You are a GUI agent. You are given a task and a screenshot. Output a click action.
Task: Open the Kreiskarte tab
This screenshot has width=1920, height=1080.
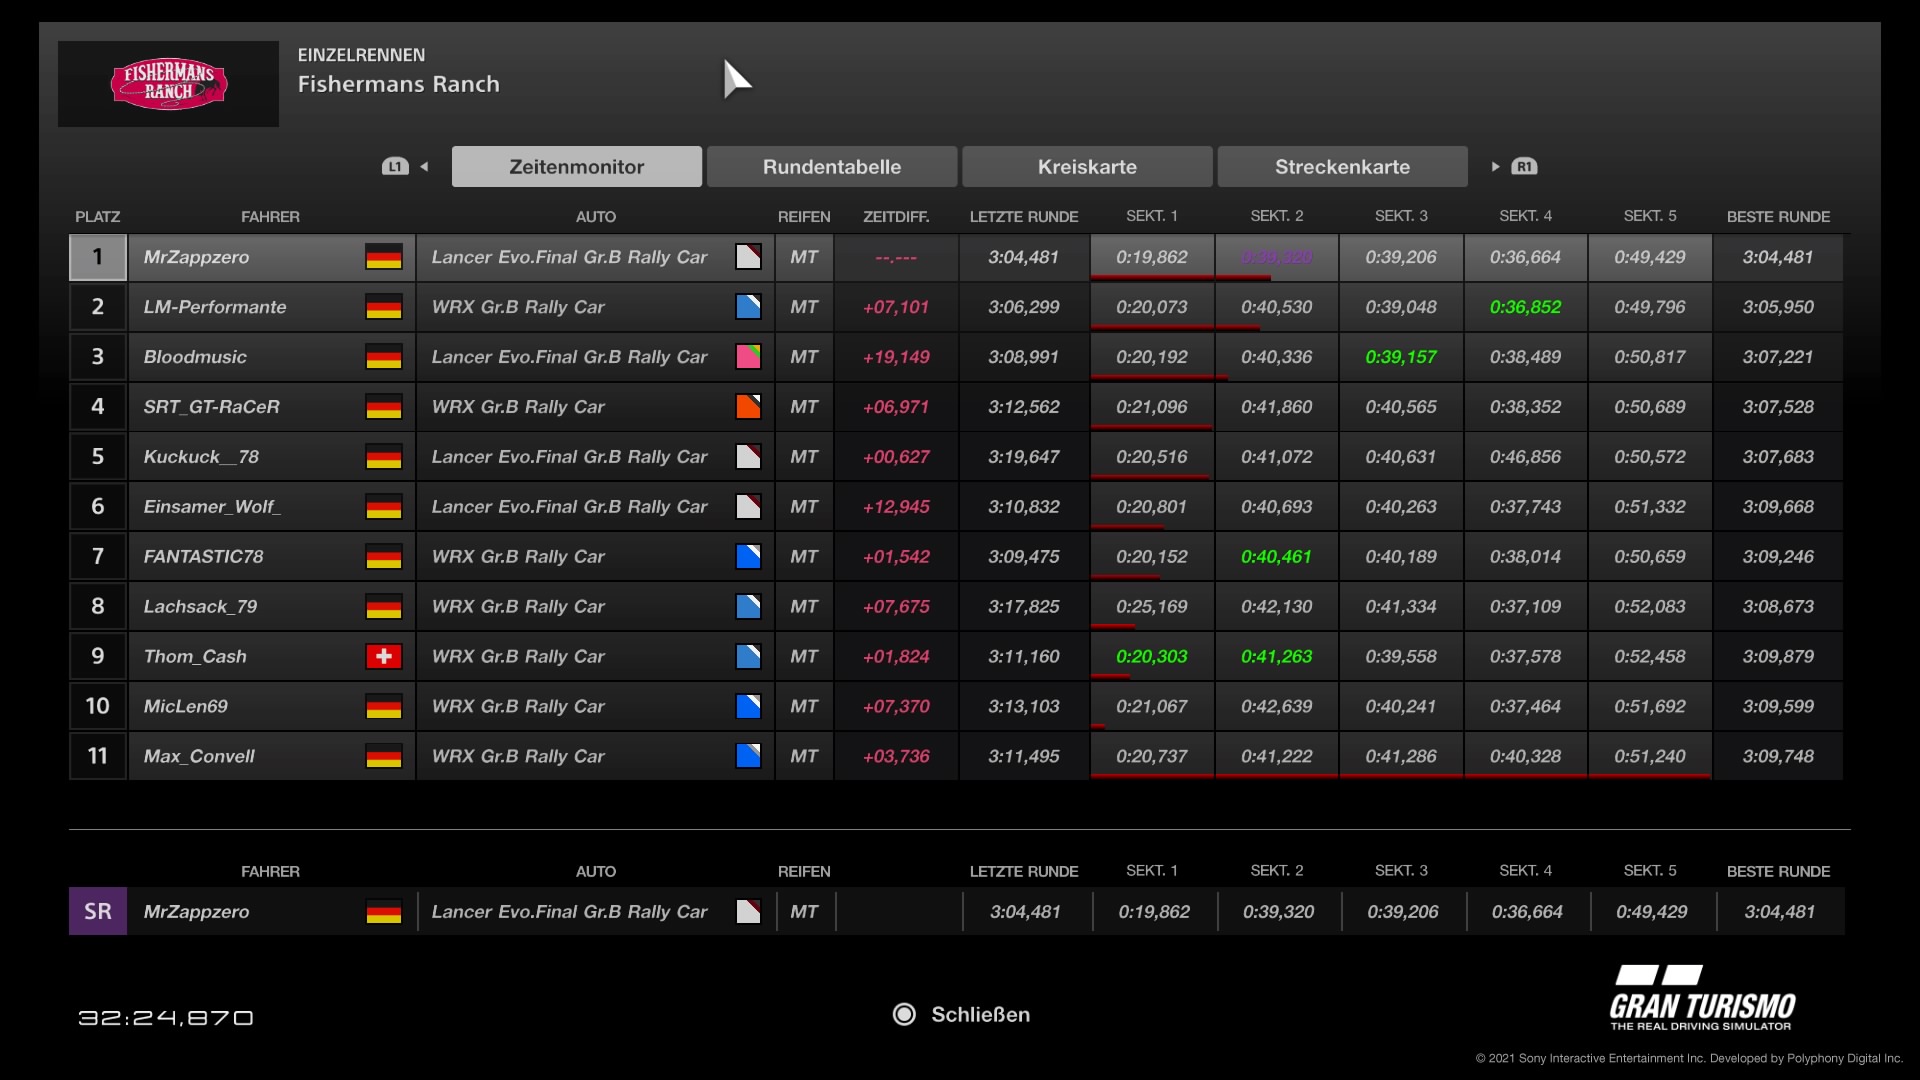click(x=1087, y=167)
